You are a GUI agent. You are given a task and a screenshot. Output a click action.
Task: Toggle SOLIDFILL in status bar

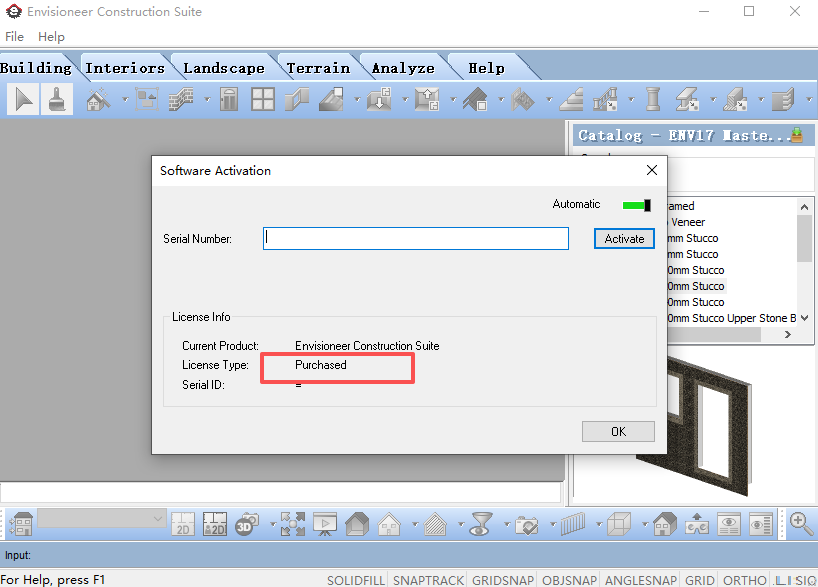pyautogui.click(x=356, y=580)
